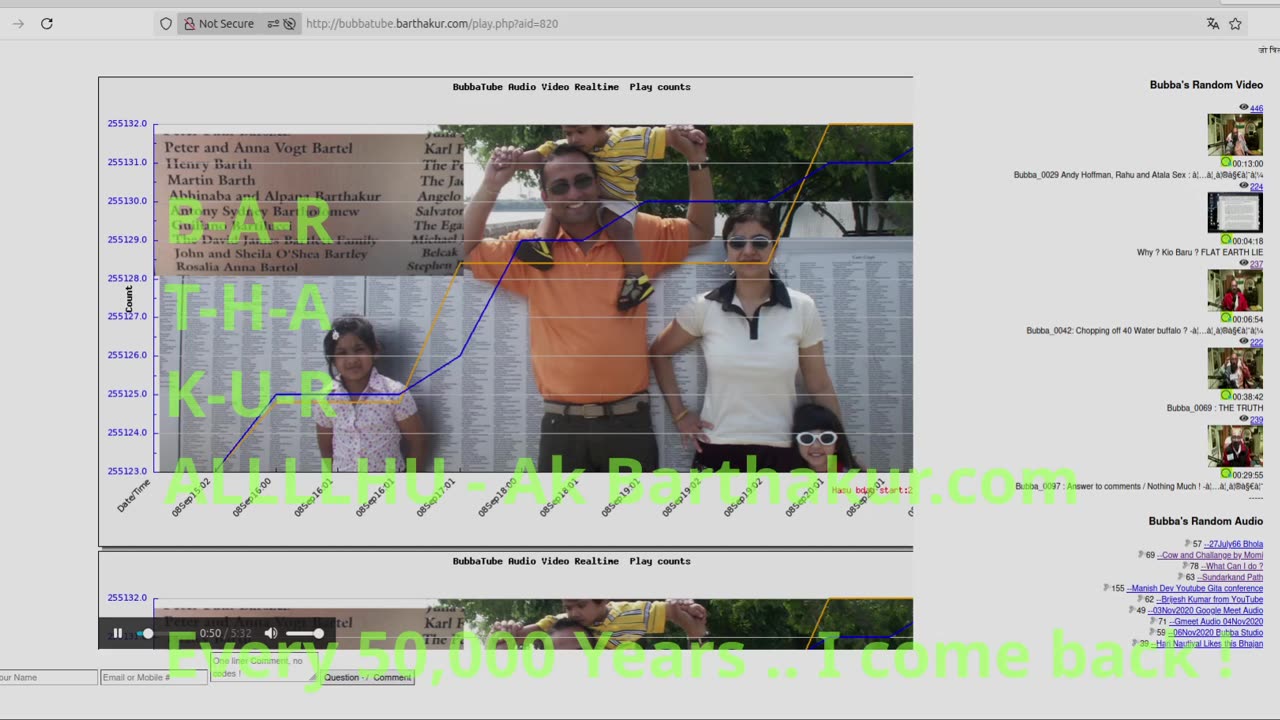The width and height of the screenshot is (1280, 720).
Task: Open Manish Dev Youtube Gita conference link
Action: coord(1195,588)
